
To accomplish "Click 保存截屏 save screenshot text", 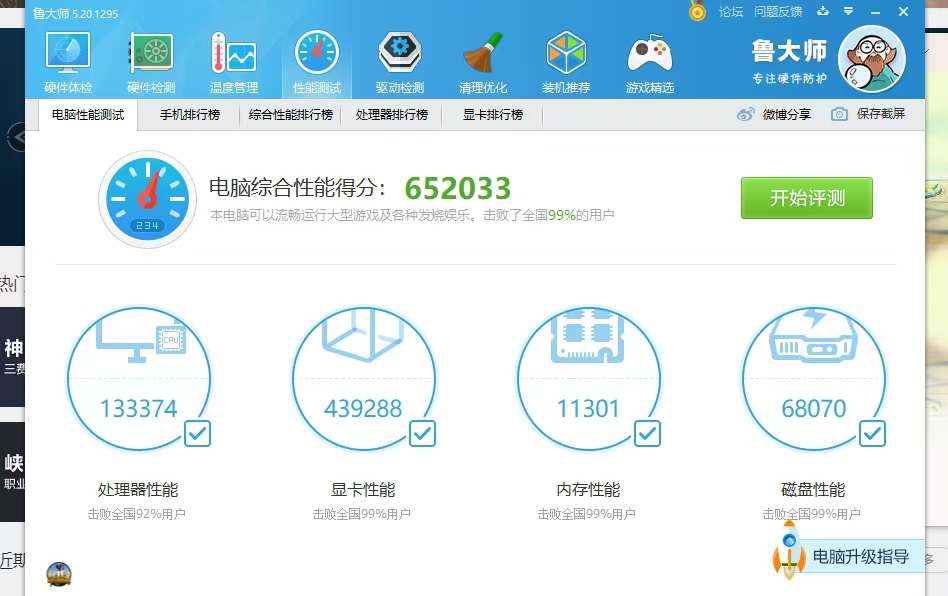I will click(881, 114).
